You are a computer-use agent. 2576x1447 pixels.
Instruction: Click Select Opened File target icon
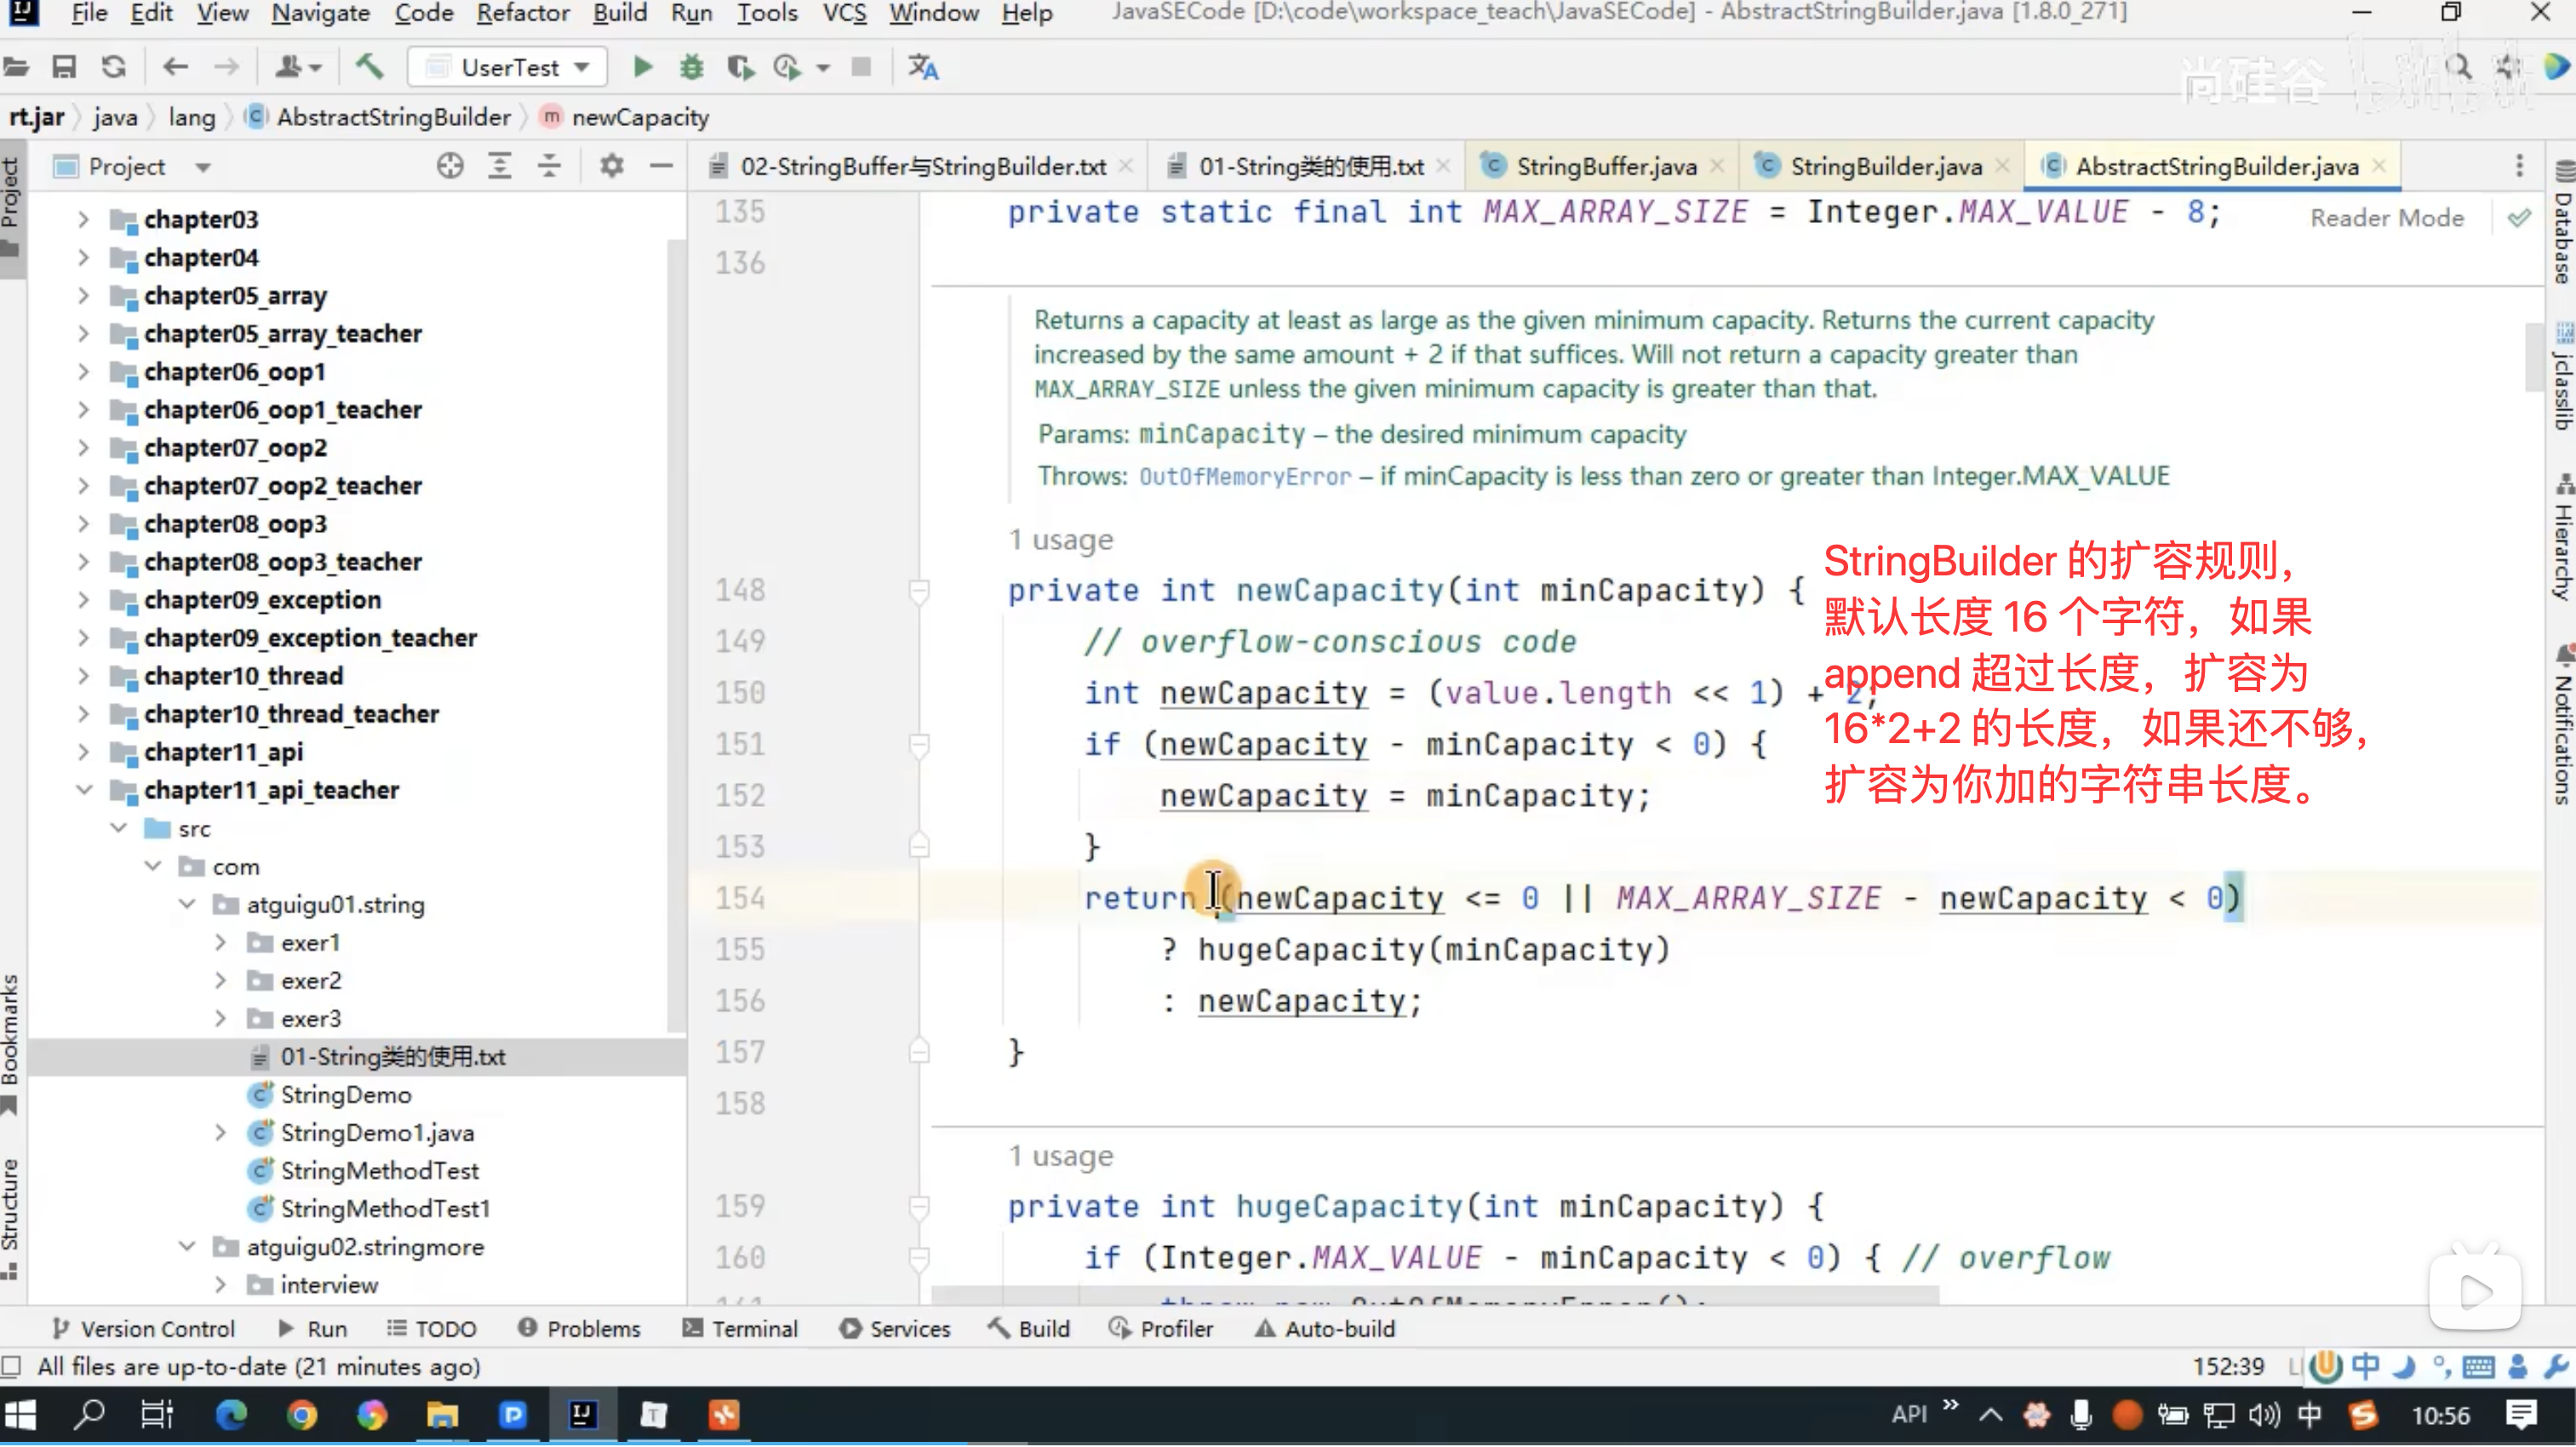click(x=450, y=166)
